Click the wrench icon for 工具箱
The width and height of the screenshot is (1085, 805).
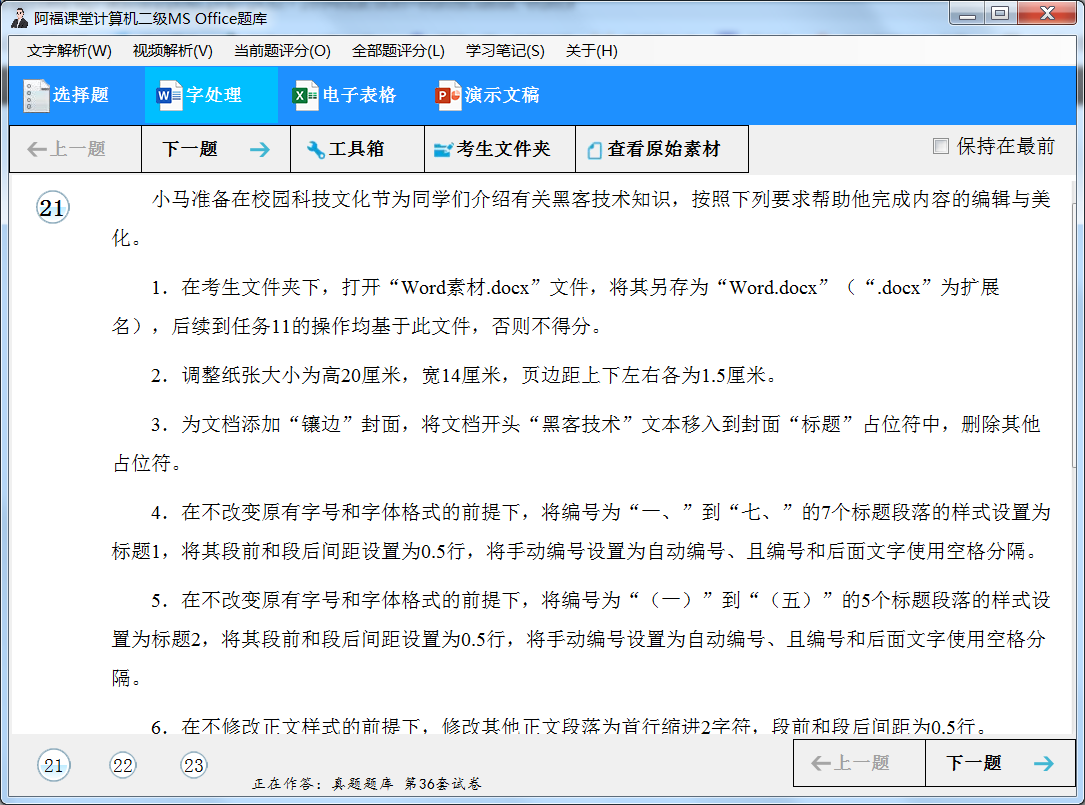315,150
